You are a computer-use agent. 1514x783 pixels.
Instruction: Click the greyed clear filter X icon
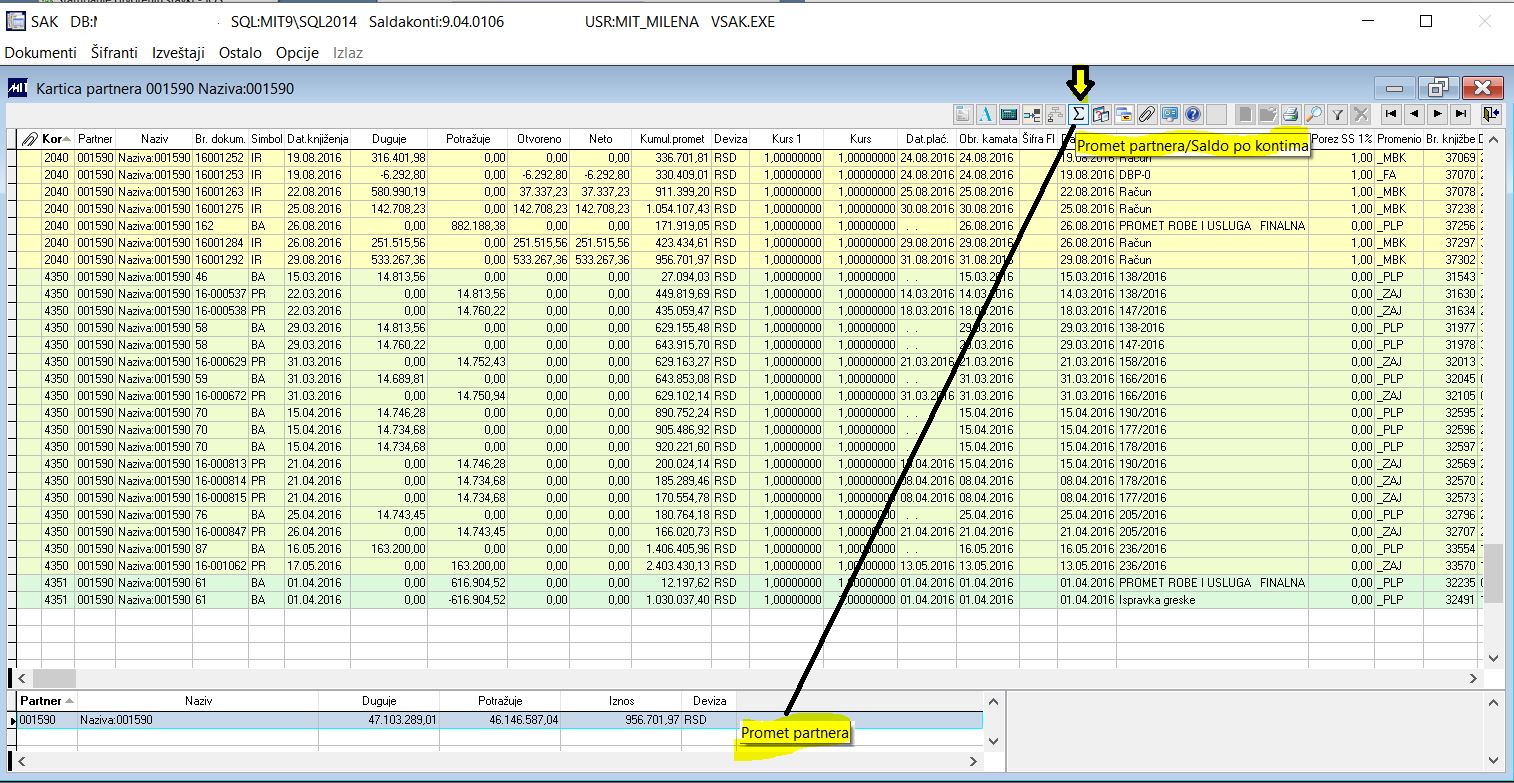tap(1360, 114)
